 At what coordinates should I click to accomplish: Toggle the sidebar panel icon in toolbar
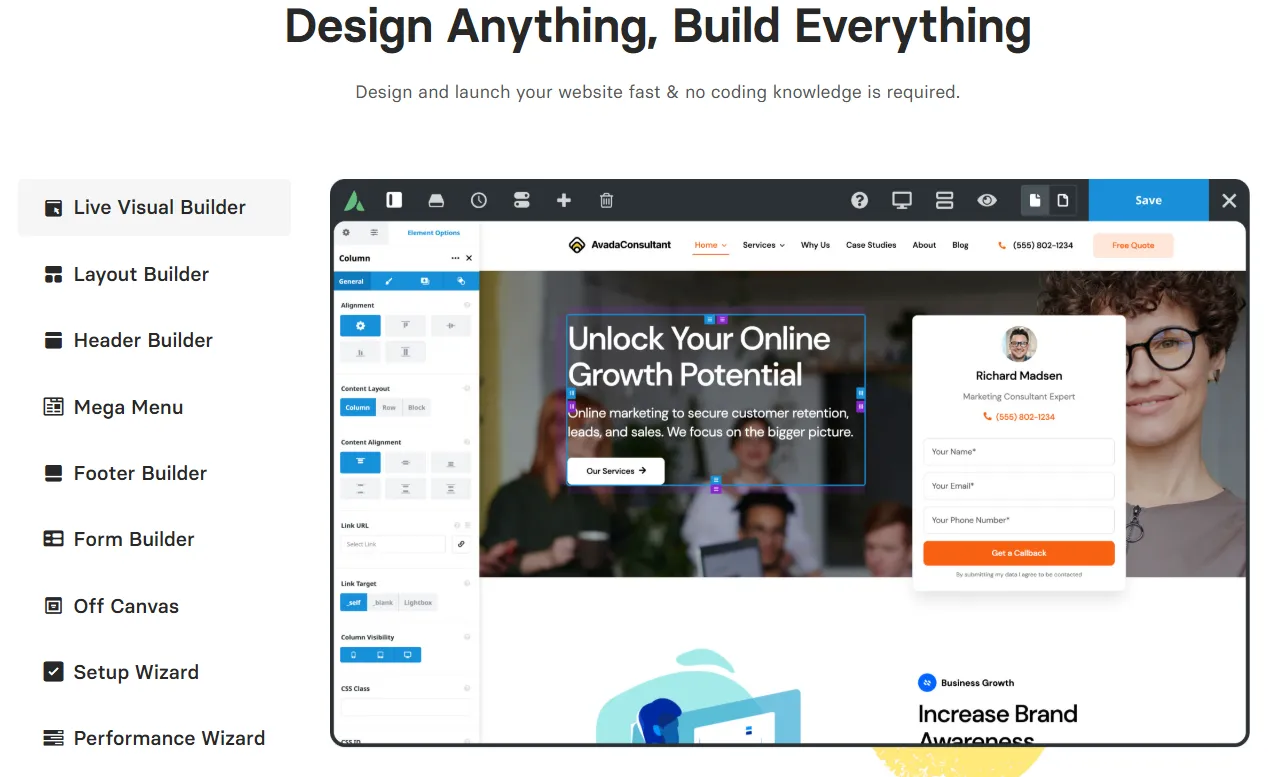coord(394,200)
